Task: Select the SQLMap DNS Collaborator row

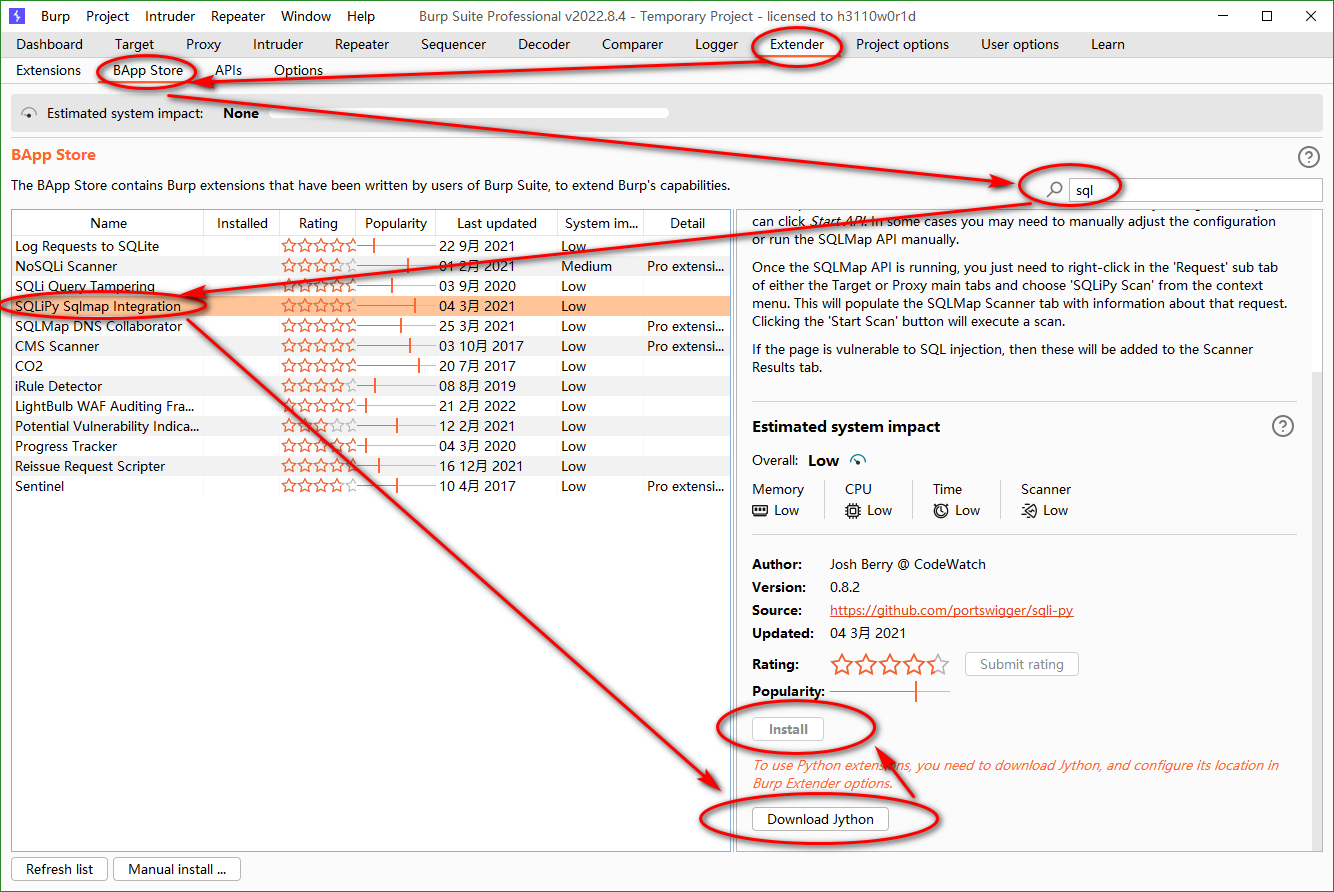Action: pyautogui.click(x=371, y=326)
